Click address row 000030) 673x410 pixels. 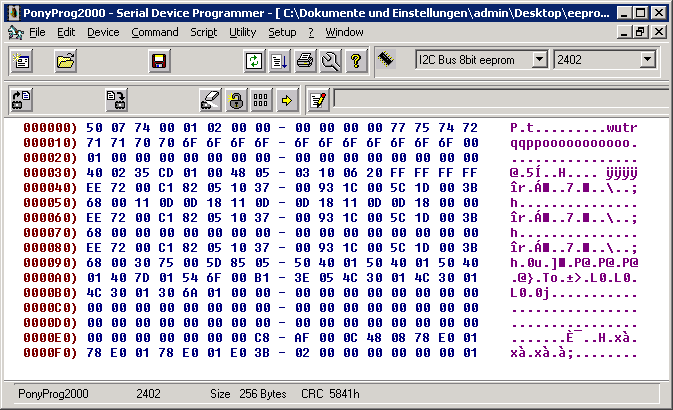pyautogui.click(x=50, y=173)
